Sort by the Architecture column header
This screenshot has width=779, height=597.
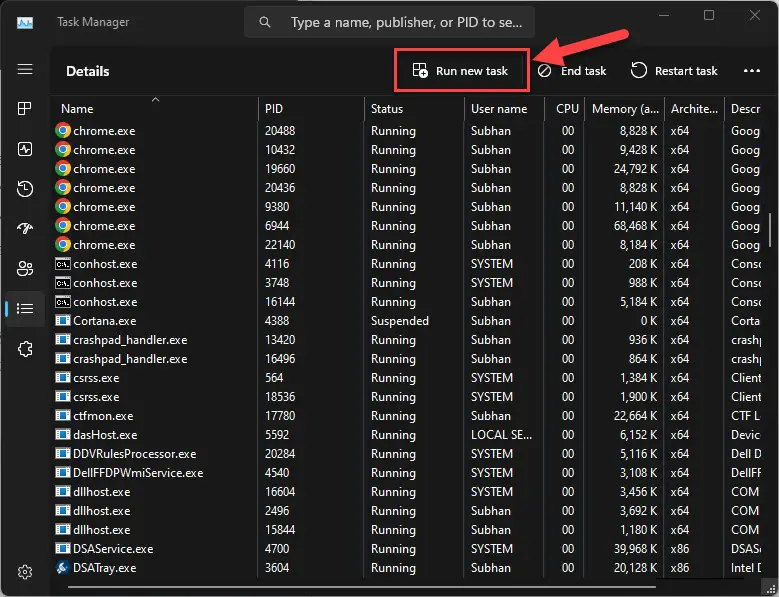coord(694,109)
